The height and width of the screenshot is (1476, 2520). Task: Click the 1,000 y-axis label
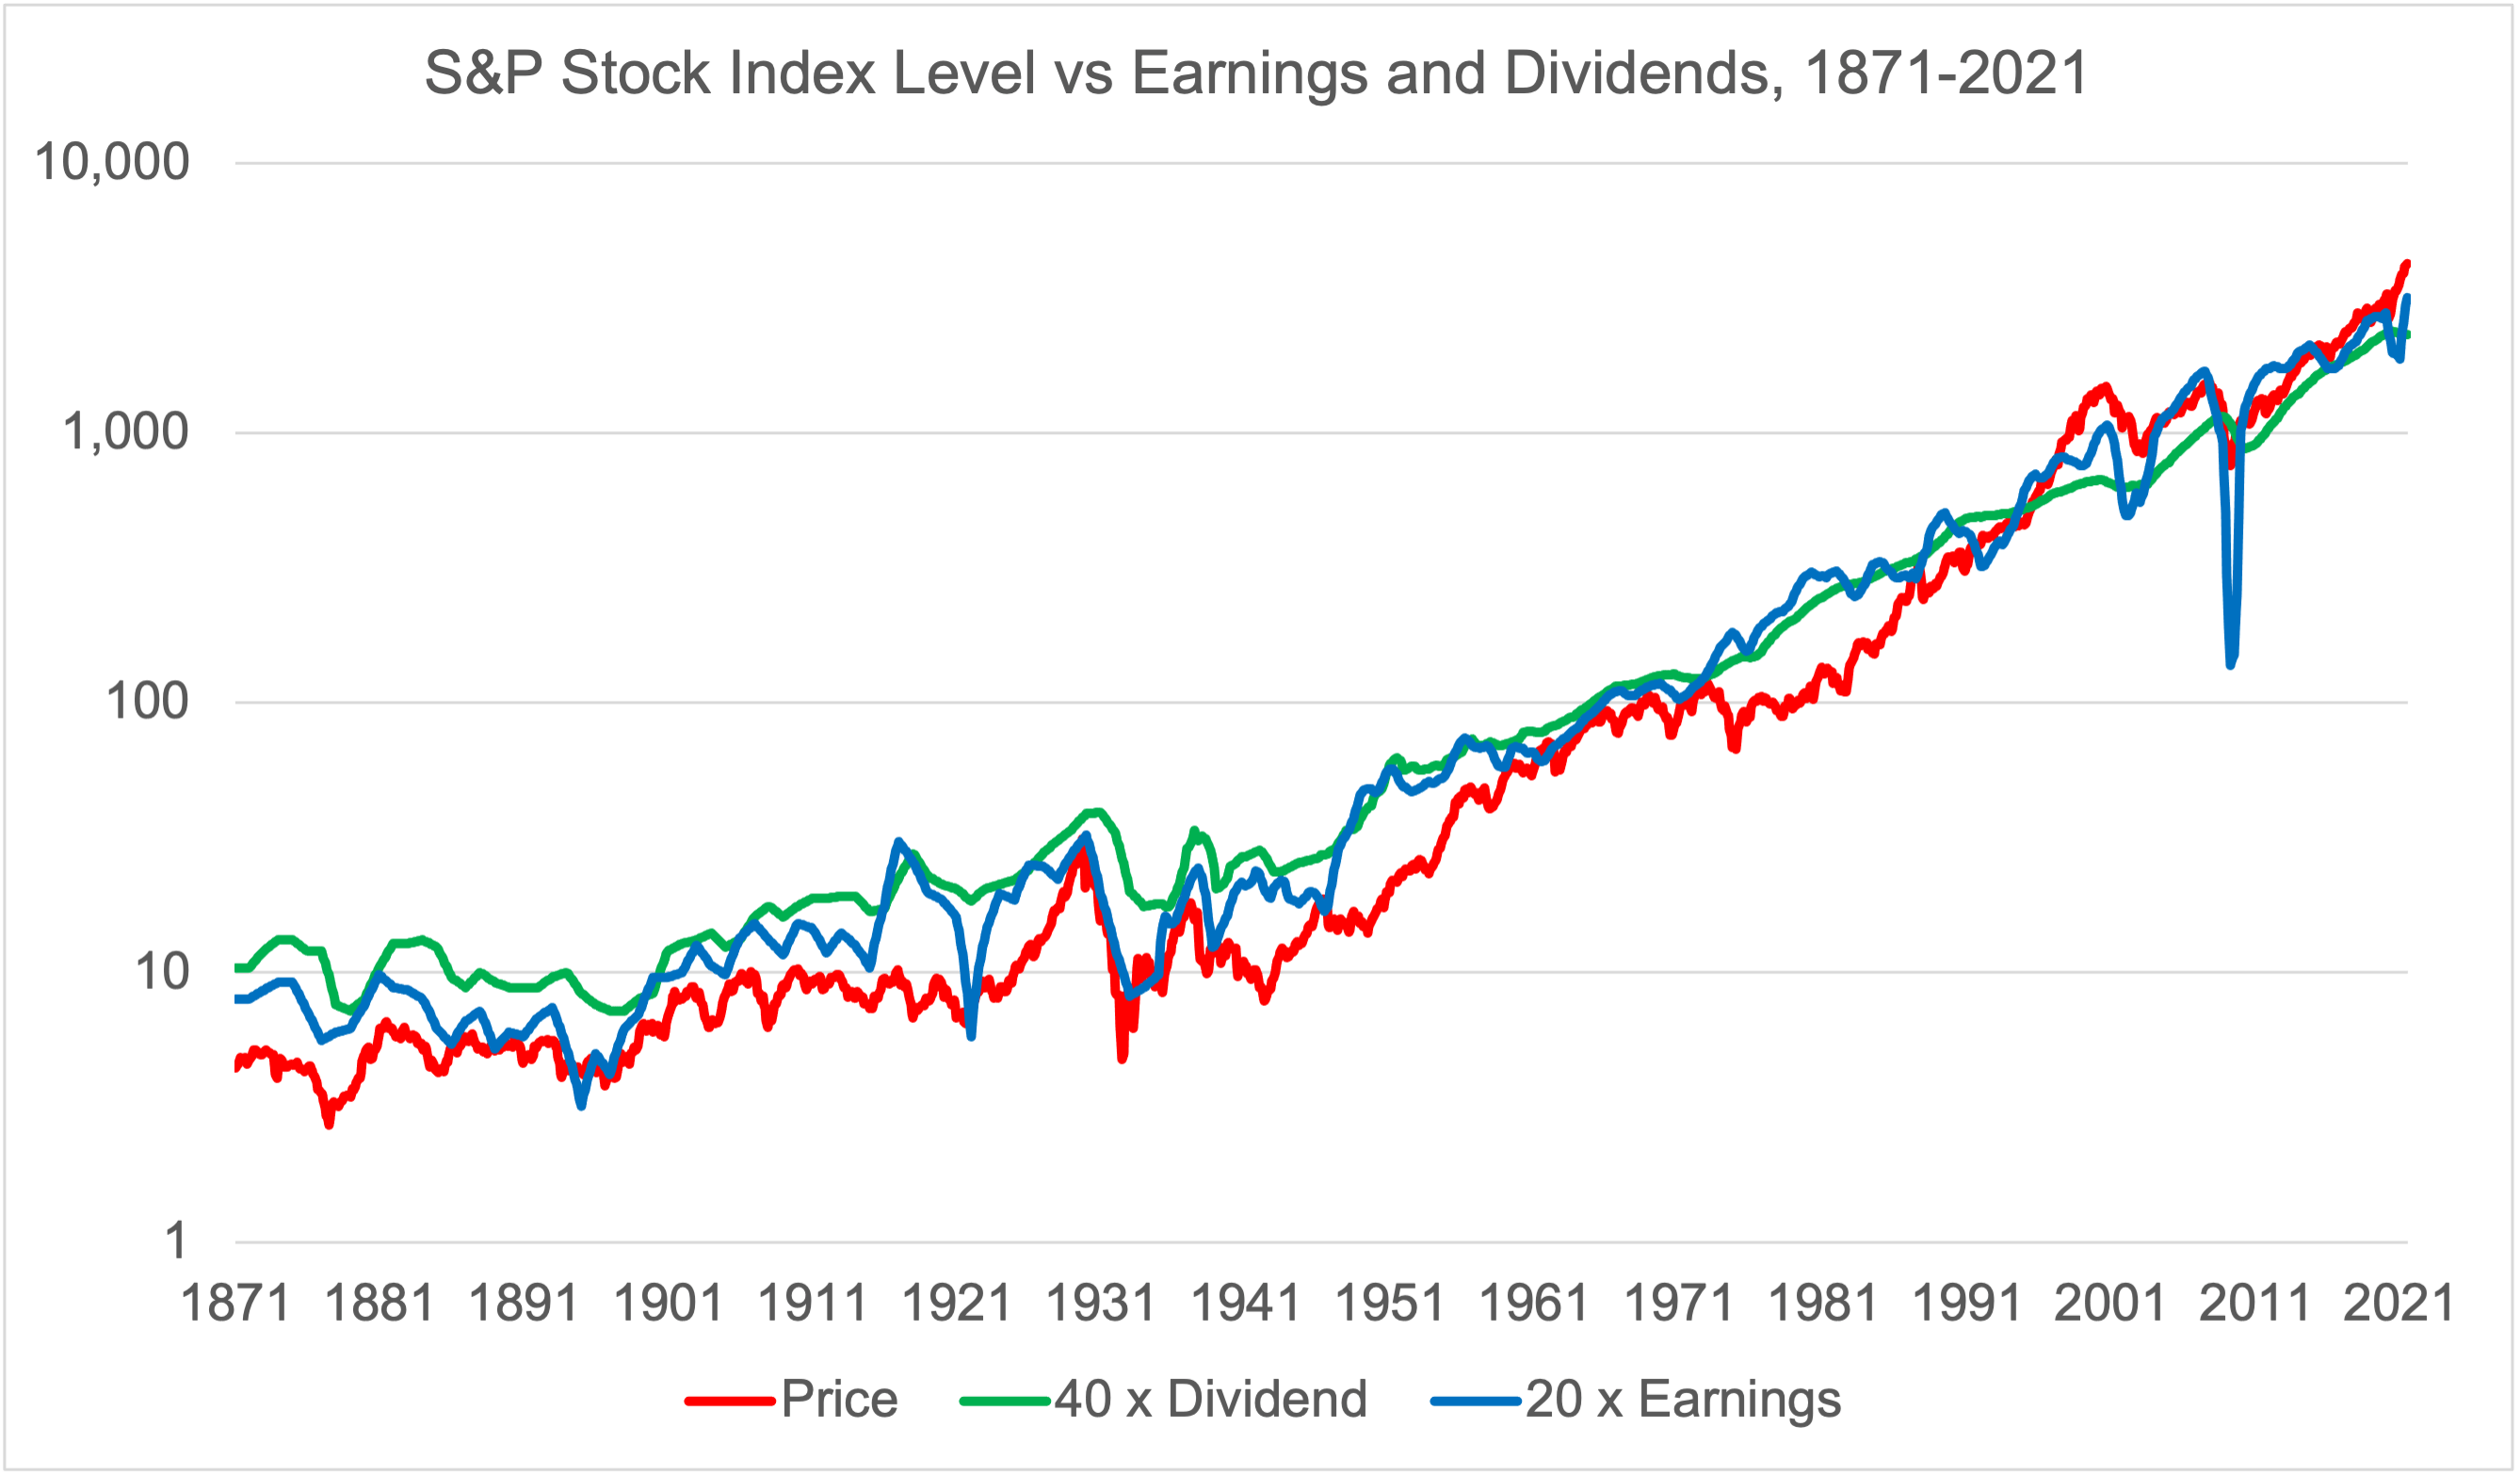[x=125, y=433]
